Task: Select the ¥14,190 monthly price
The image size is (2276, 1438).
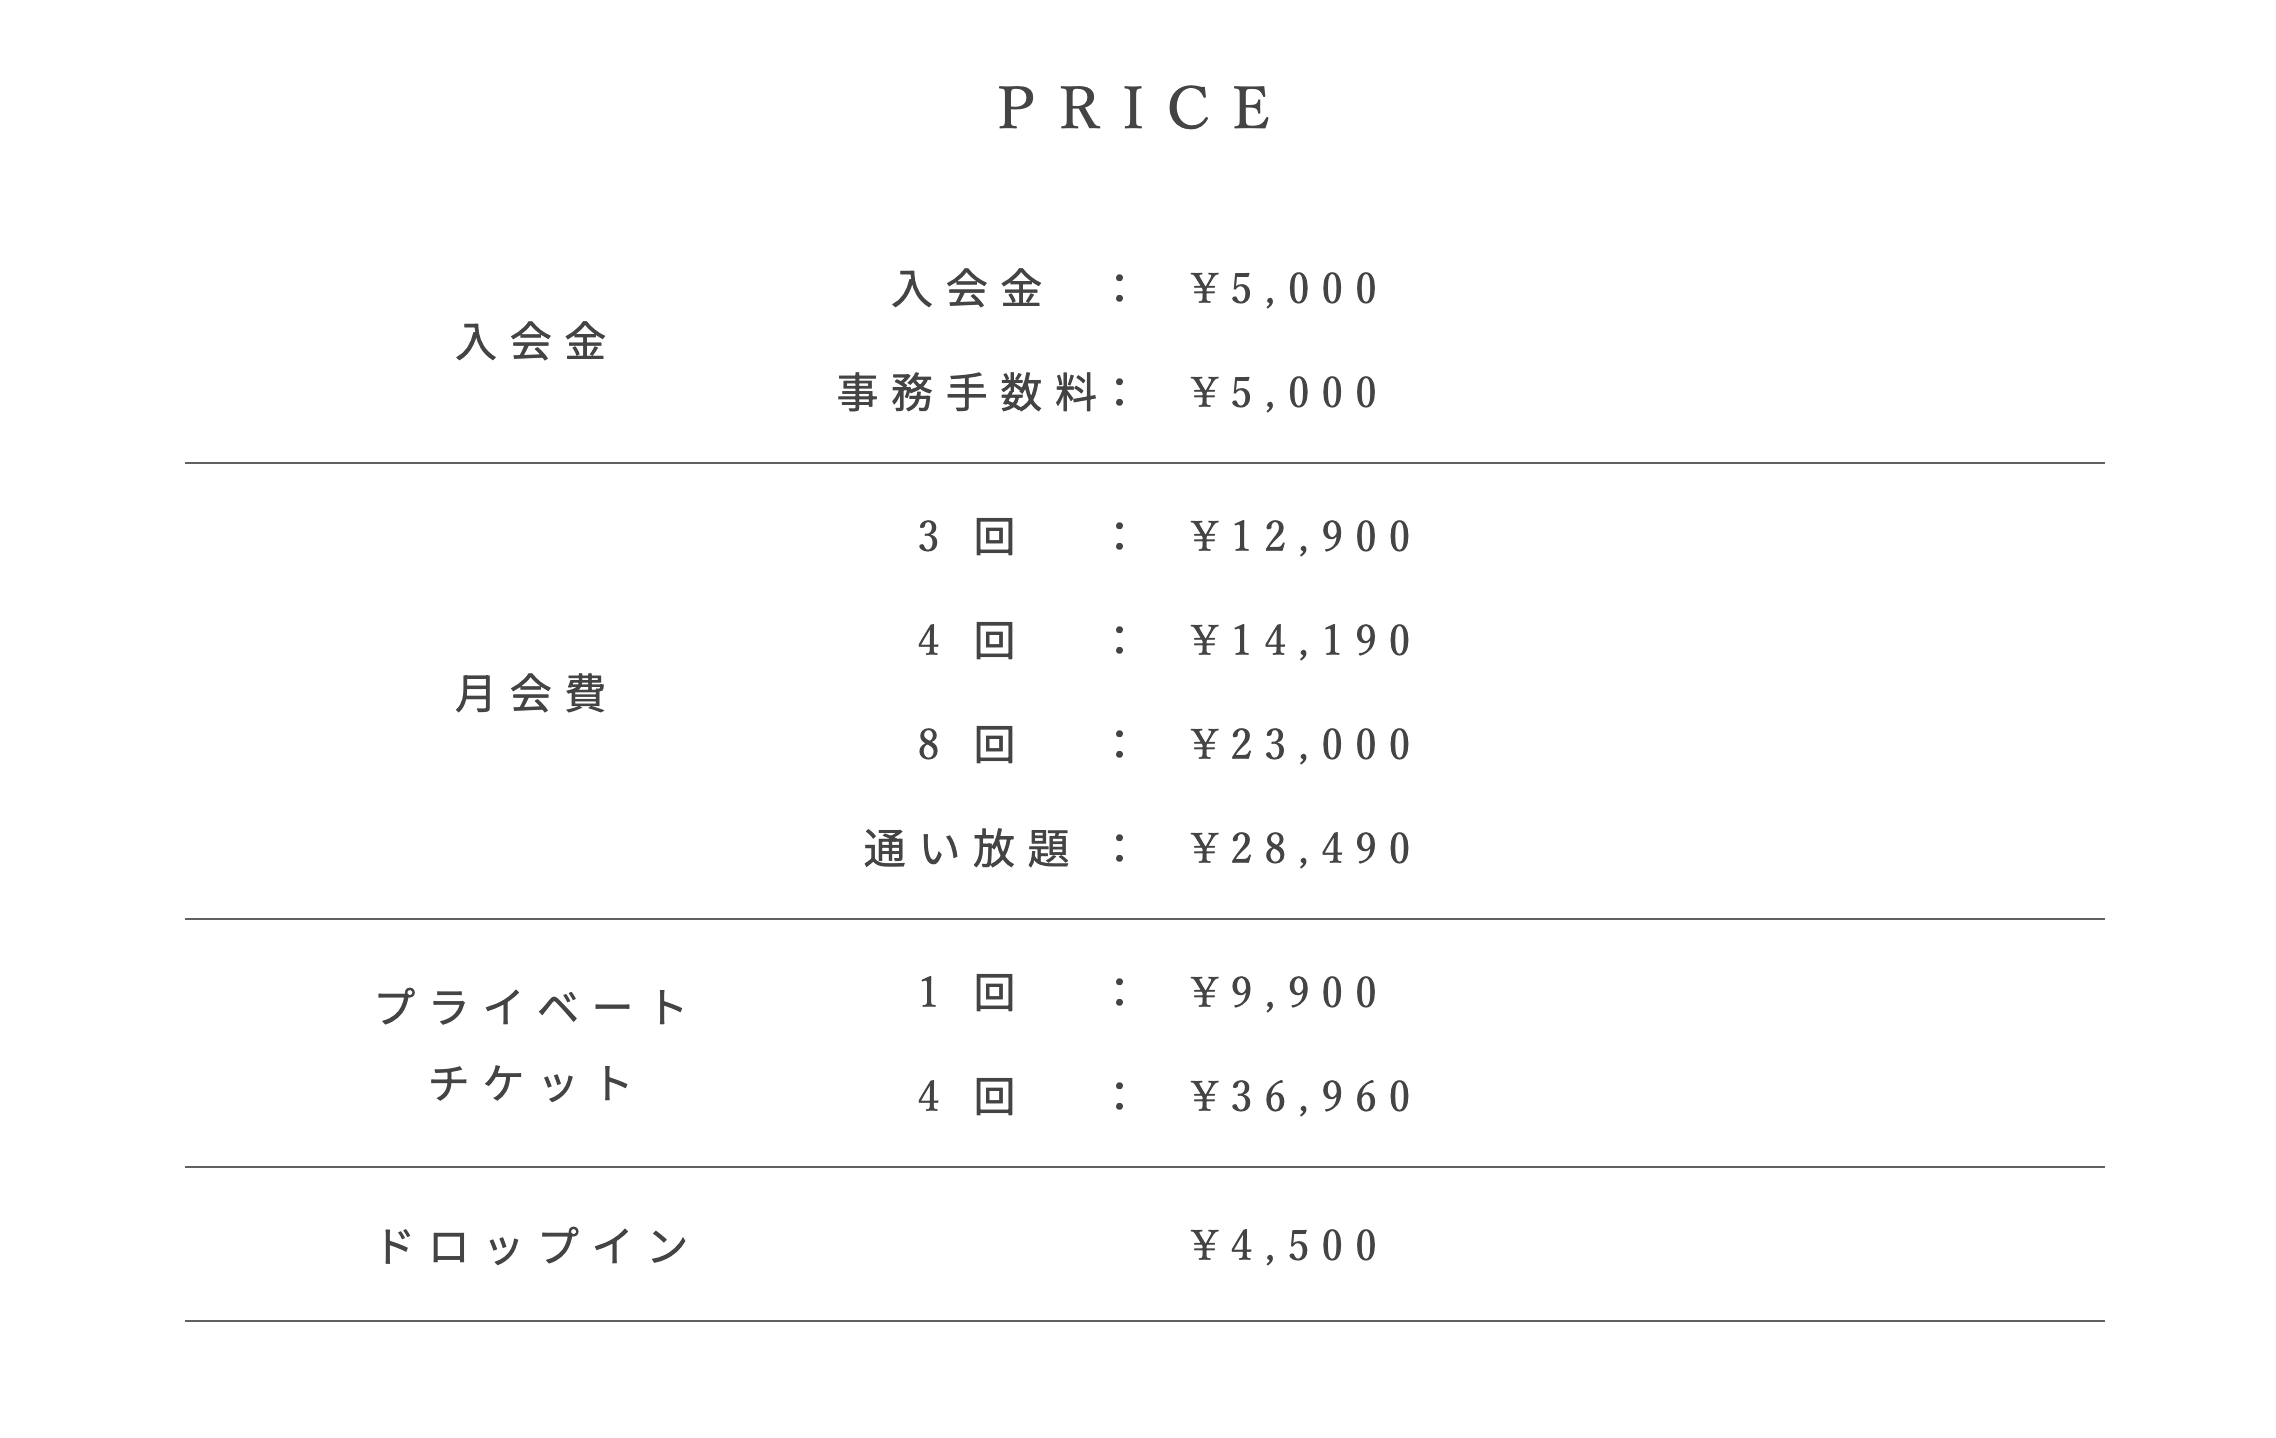Action: [1301, 641]
